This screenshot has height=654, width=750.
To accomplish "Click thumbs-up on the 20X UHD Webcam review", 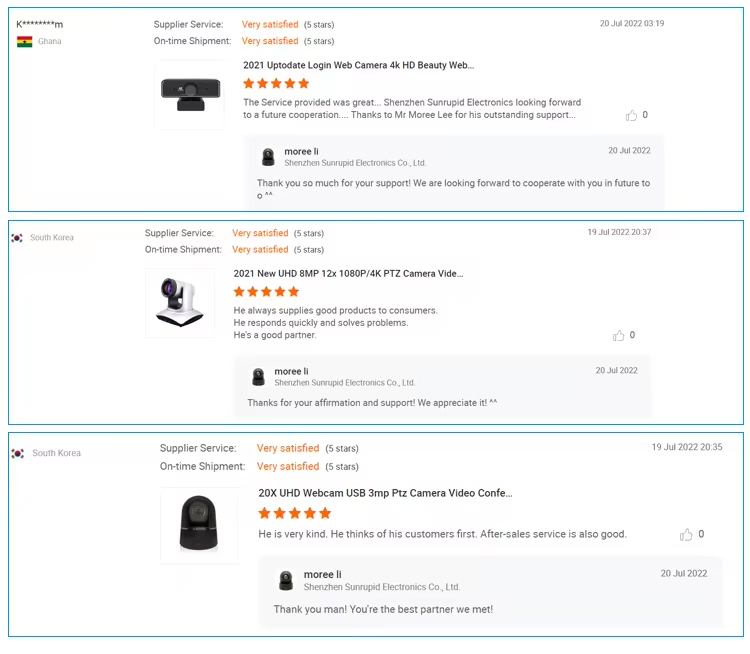I will click(x=686, y=535).
